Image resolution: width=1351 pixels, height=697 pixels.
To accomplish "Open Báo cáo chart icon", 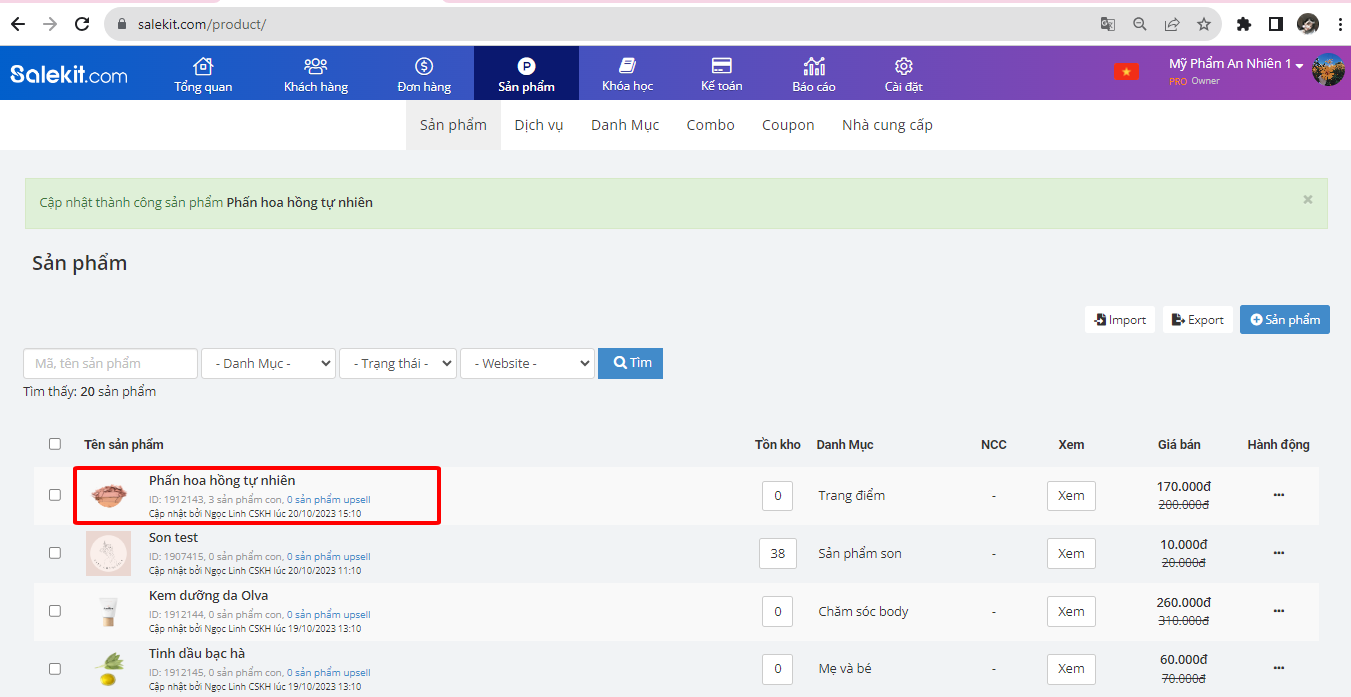I will coord(814,67).
